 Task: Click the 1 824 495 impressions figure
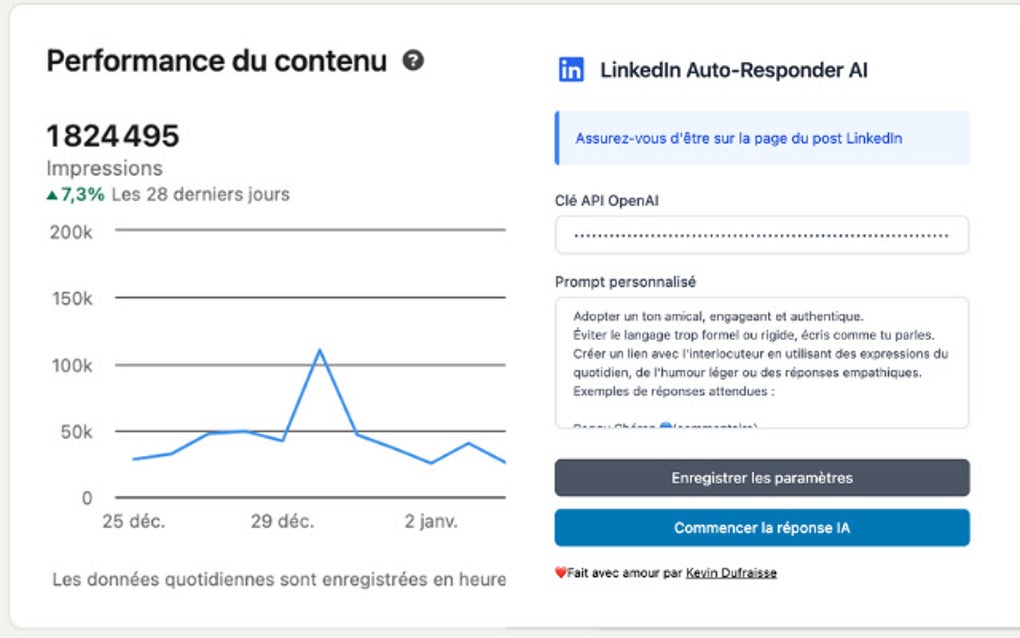coord(112,135)
